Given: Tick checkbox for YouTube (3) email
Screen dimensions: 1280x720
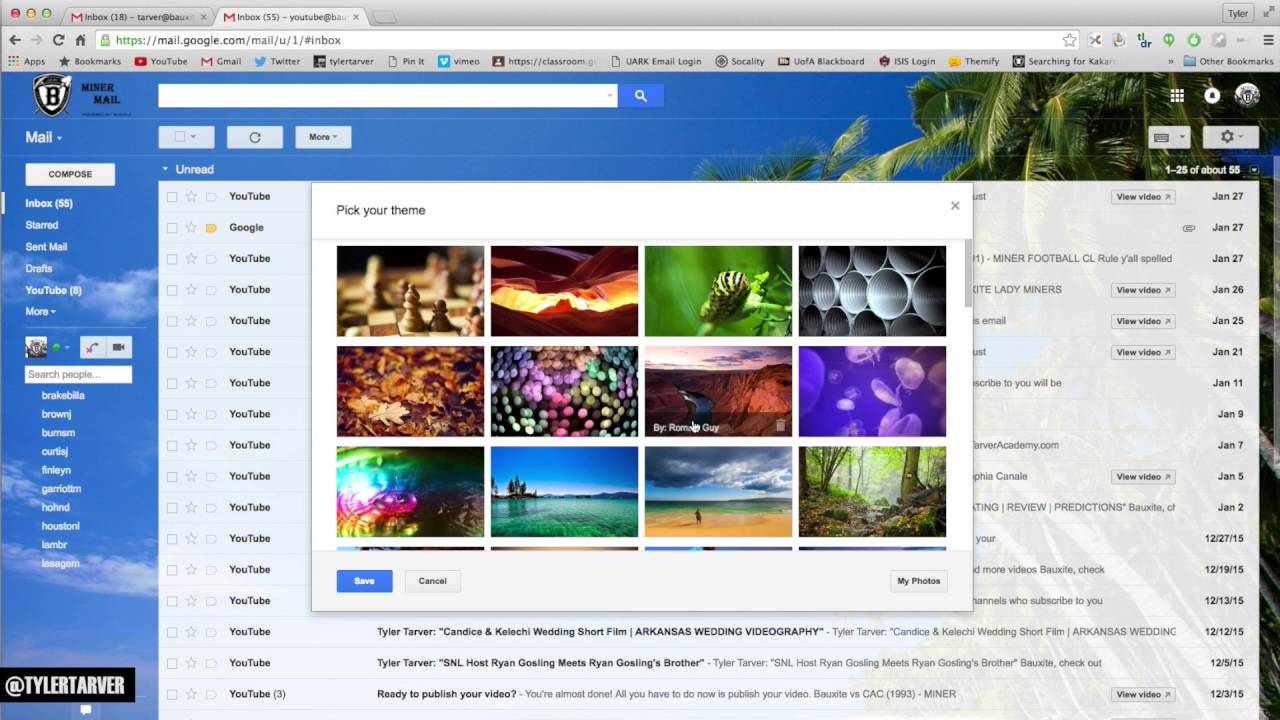Looking at the screenshot, I should click(172, 694).
